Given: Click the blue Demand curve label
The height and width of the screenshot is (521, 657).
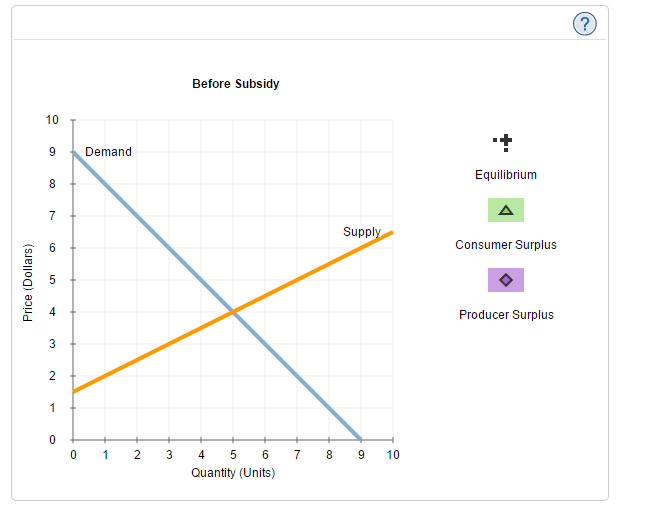Looking at the screenshot, I should tap(108, 152).
